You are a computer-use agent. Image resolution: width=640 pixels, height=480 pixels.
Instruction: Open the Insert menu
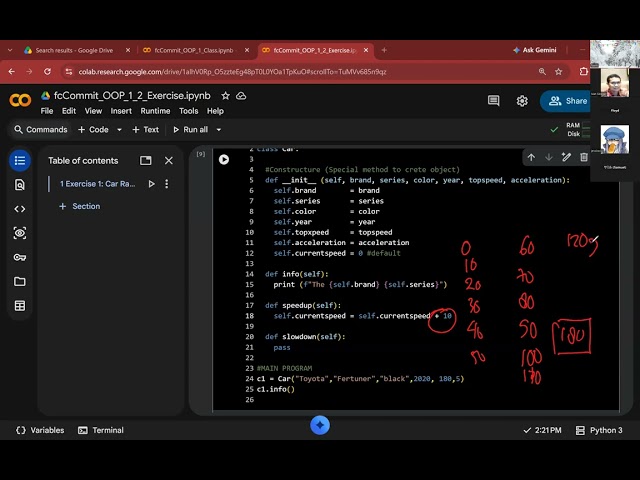click(121, 111)
